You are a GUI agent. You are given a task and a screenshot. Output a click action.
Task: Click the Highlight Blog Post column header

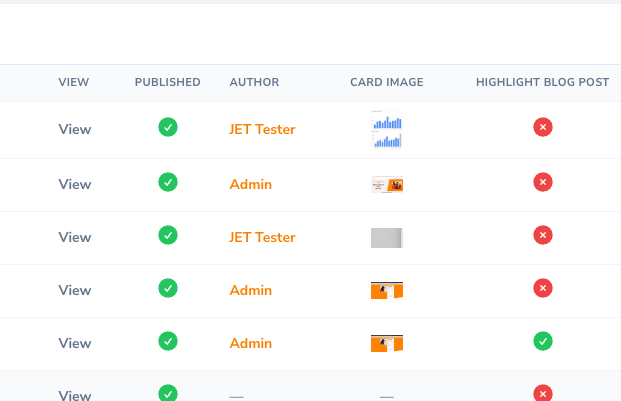tap(542, 82)
